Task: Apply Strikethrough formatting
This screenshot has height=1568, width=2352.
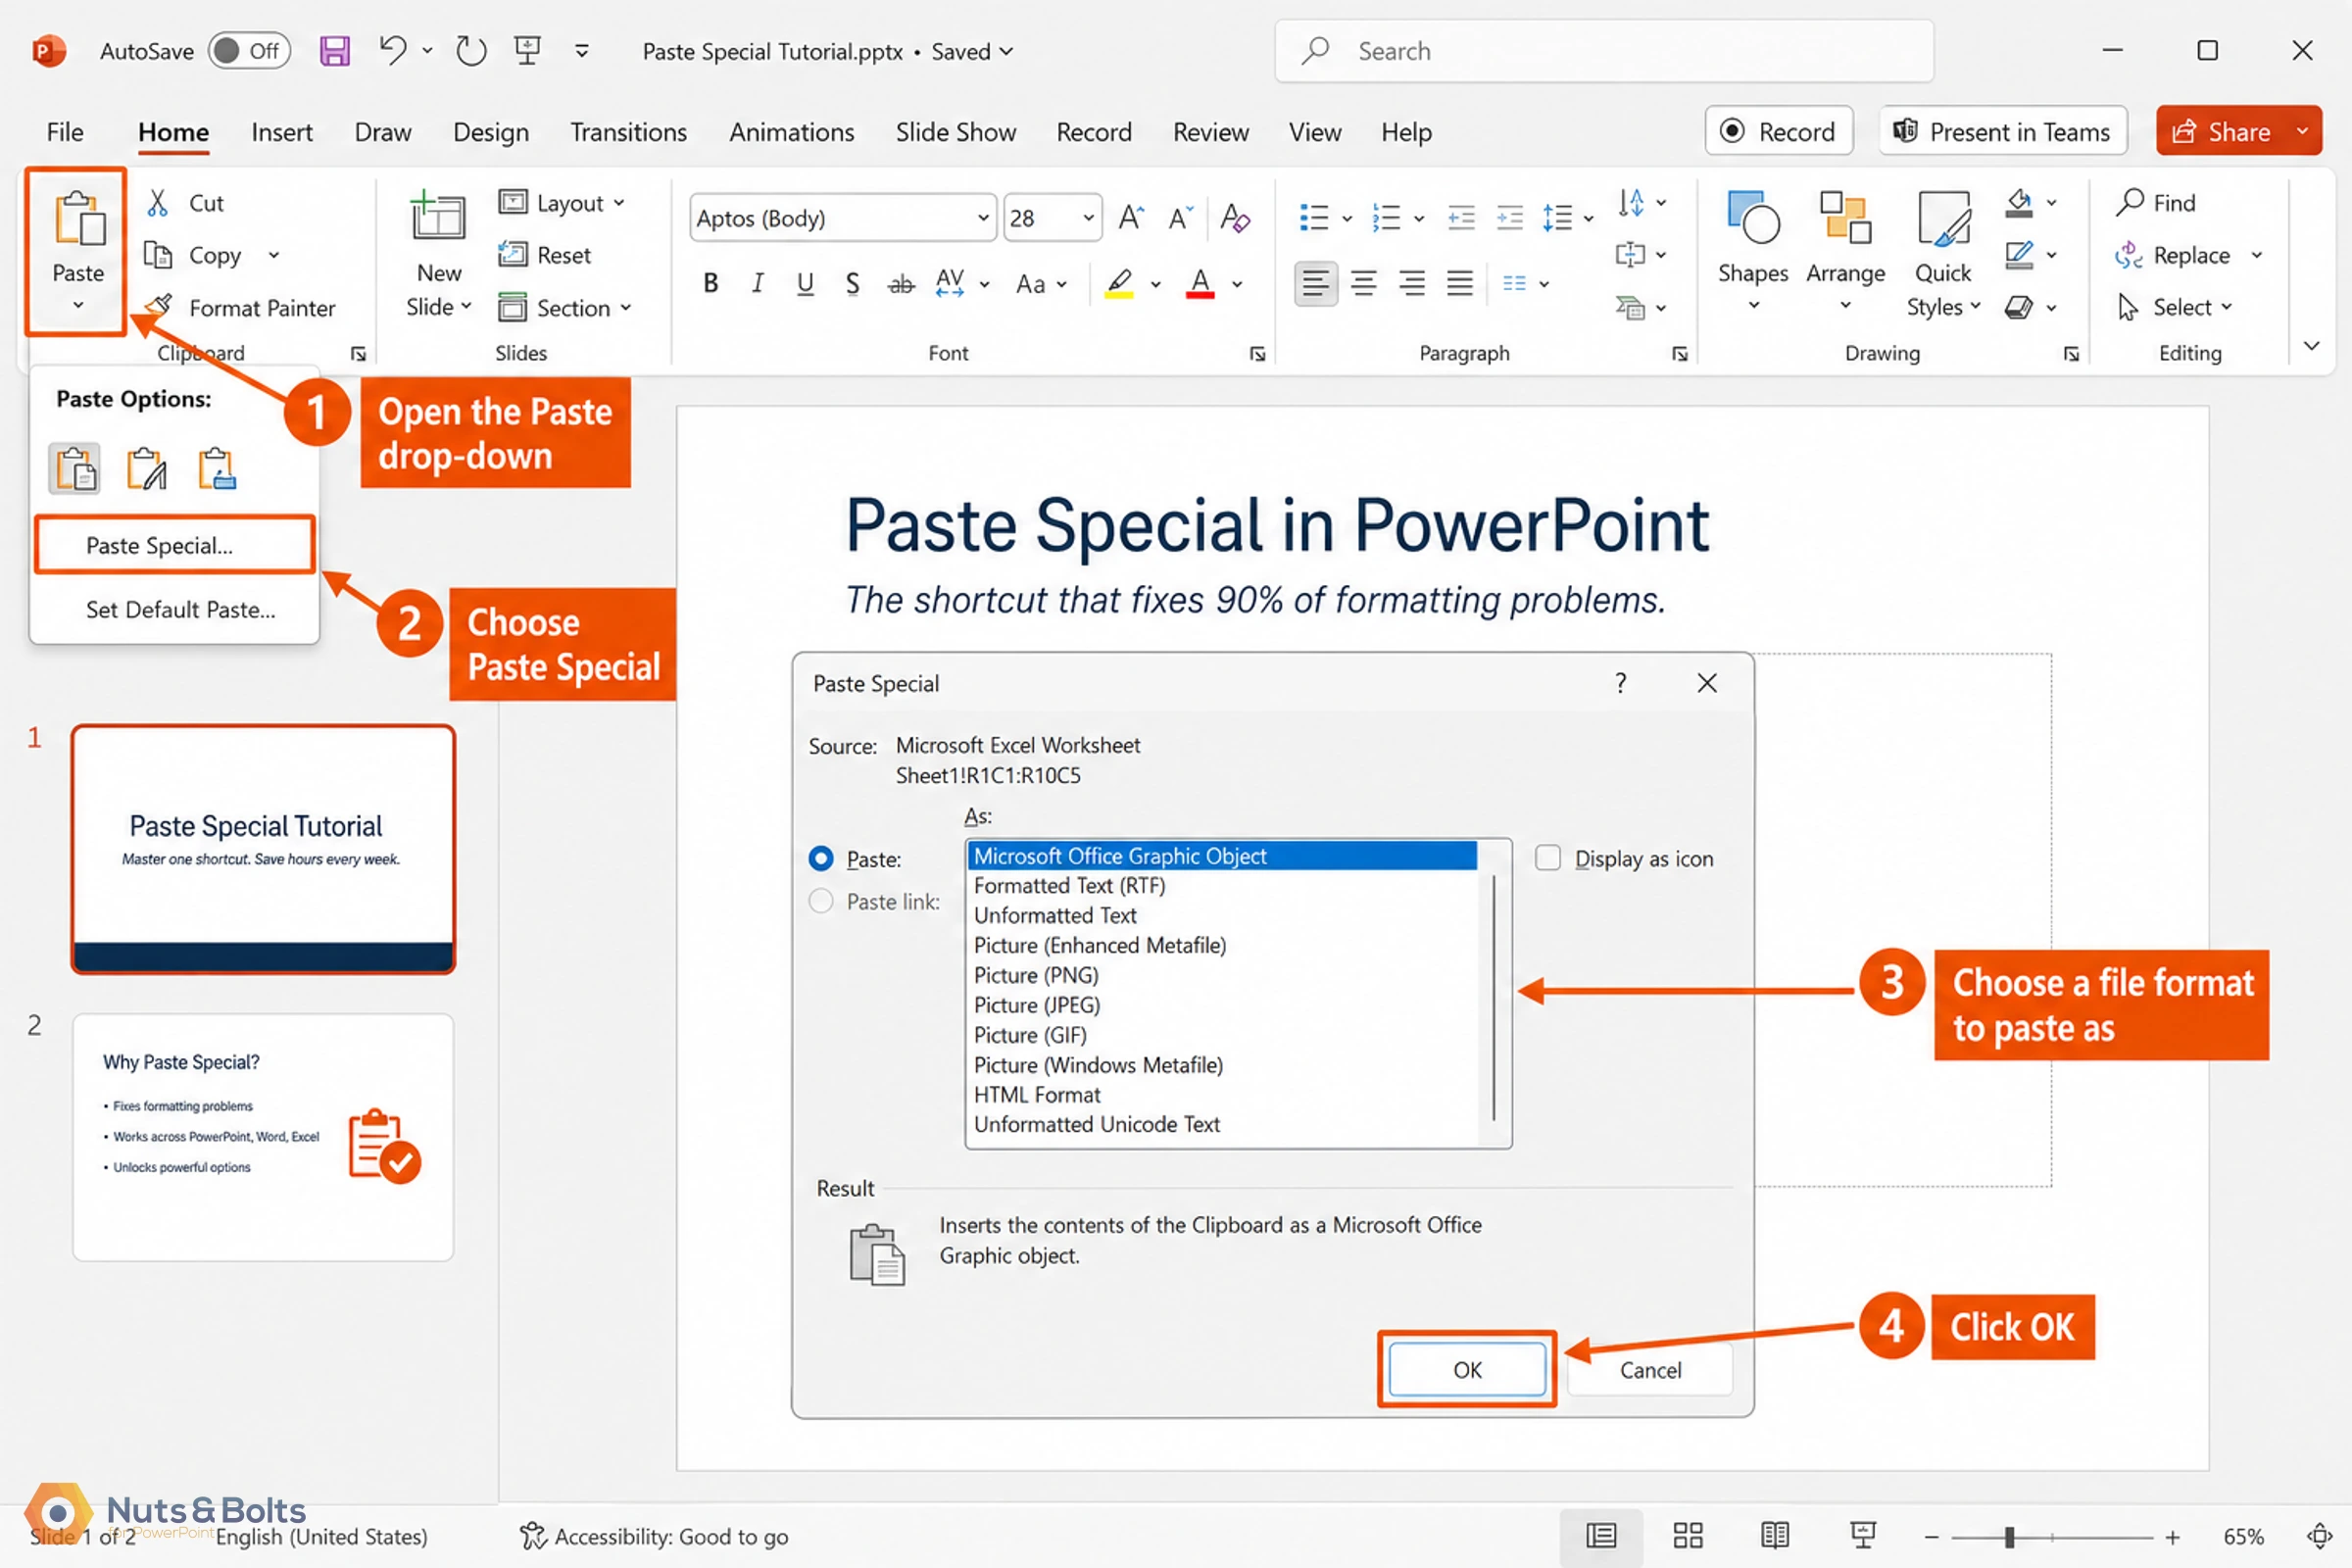Action: [901, 284]
